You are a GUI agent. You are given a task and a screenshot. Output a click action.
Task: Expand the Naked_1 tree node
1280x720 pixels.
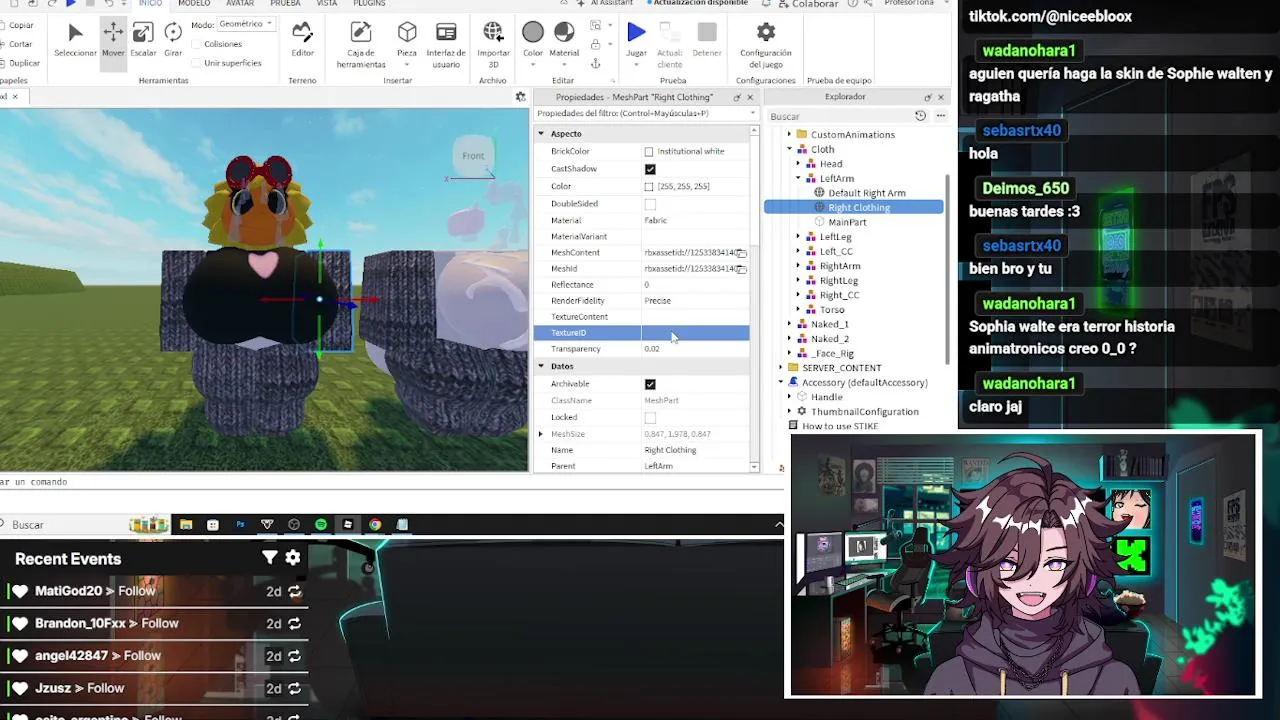coord(789,324)
